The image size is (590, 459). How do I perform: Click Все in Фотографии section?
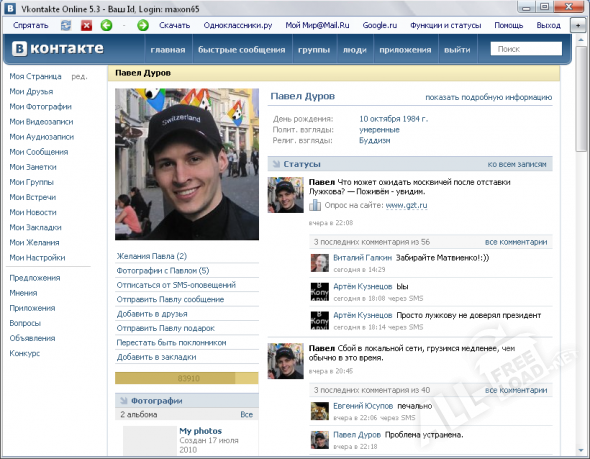coord(246,414)
